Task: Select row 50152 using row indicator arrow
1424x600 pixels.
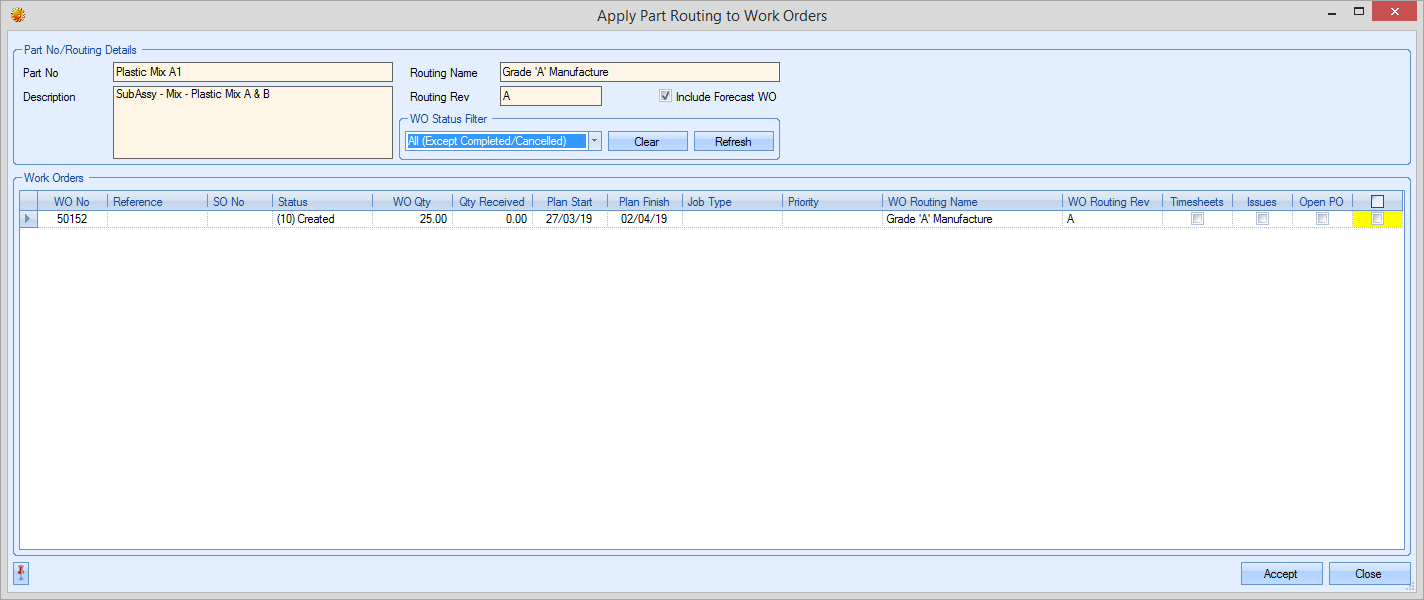Action: (x=28, y=219)
